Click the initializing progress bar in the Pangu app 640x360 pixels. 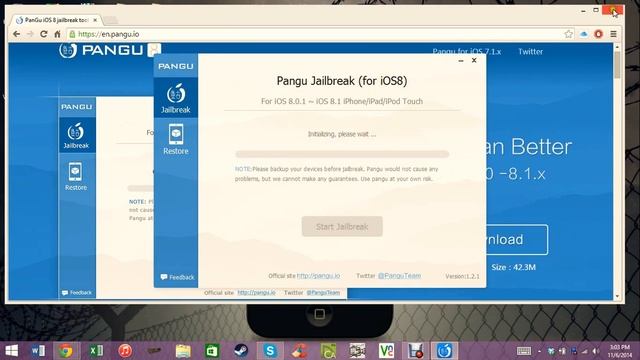pos(342,154)
